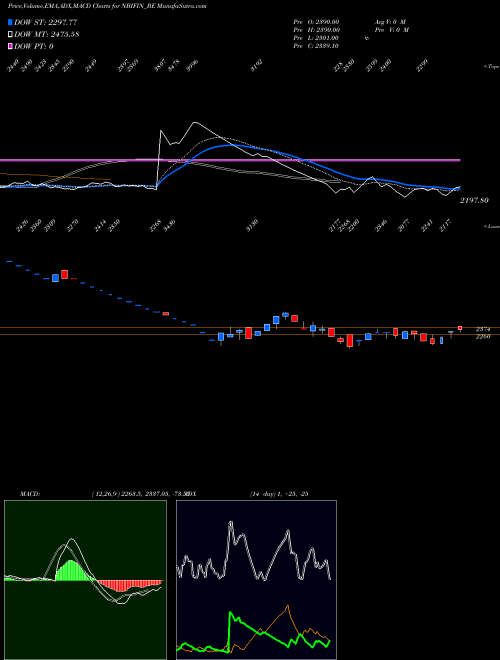Click the 3130 lows label
The image size is (500, 660).
click(252, 226)
